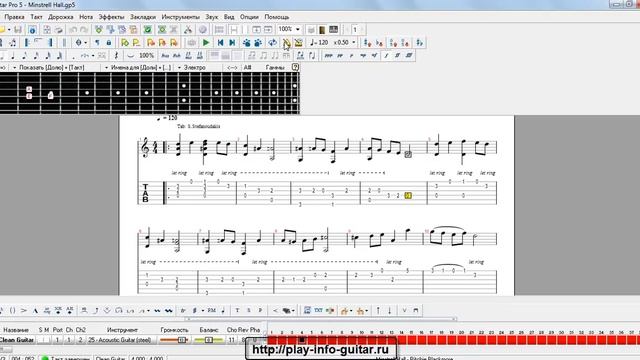Toggle the count-in icon next to metronome

(298, 42)
